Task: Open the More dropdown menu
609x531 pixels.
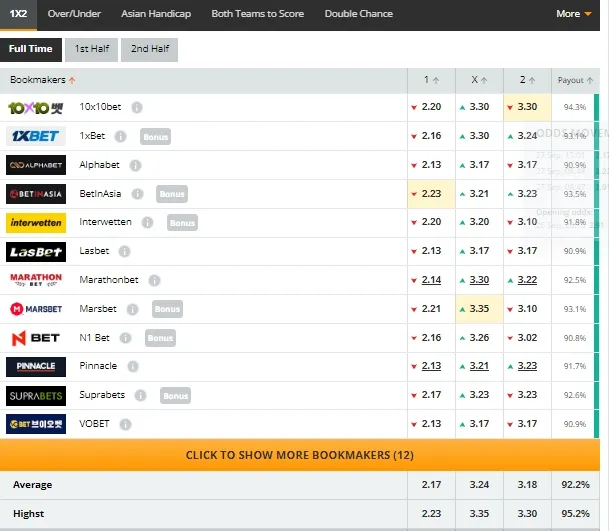Action: 573,14
